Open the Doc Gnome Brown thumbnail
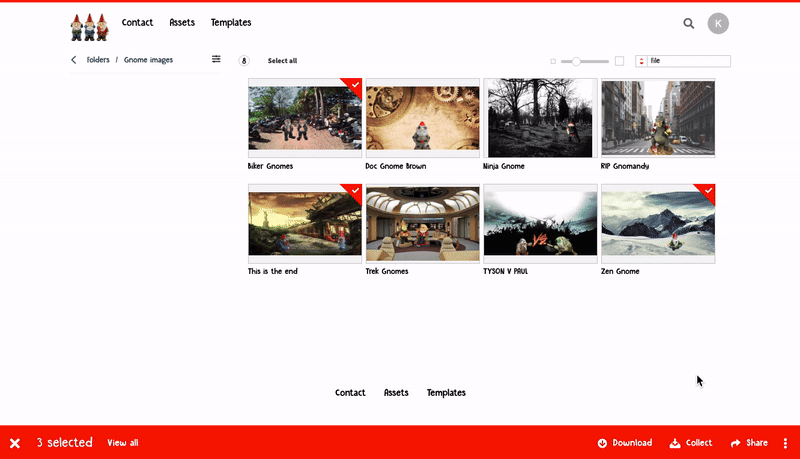This screenshot has height=459, width=800. (422, 118)
